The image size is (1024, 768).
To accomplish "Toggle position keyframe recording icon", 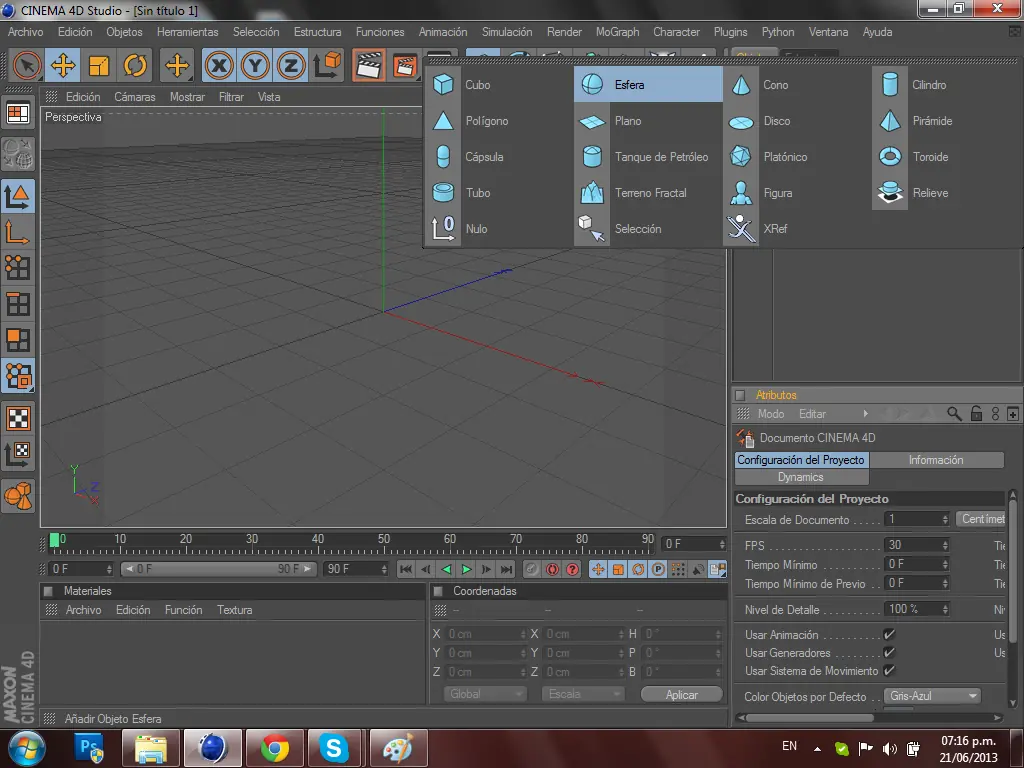I will [598, 569].
